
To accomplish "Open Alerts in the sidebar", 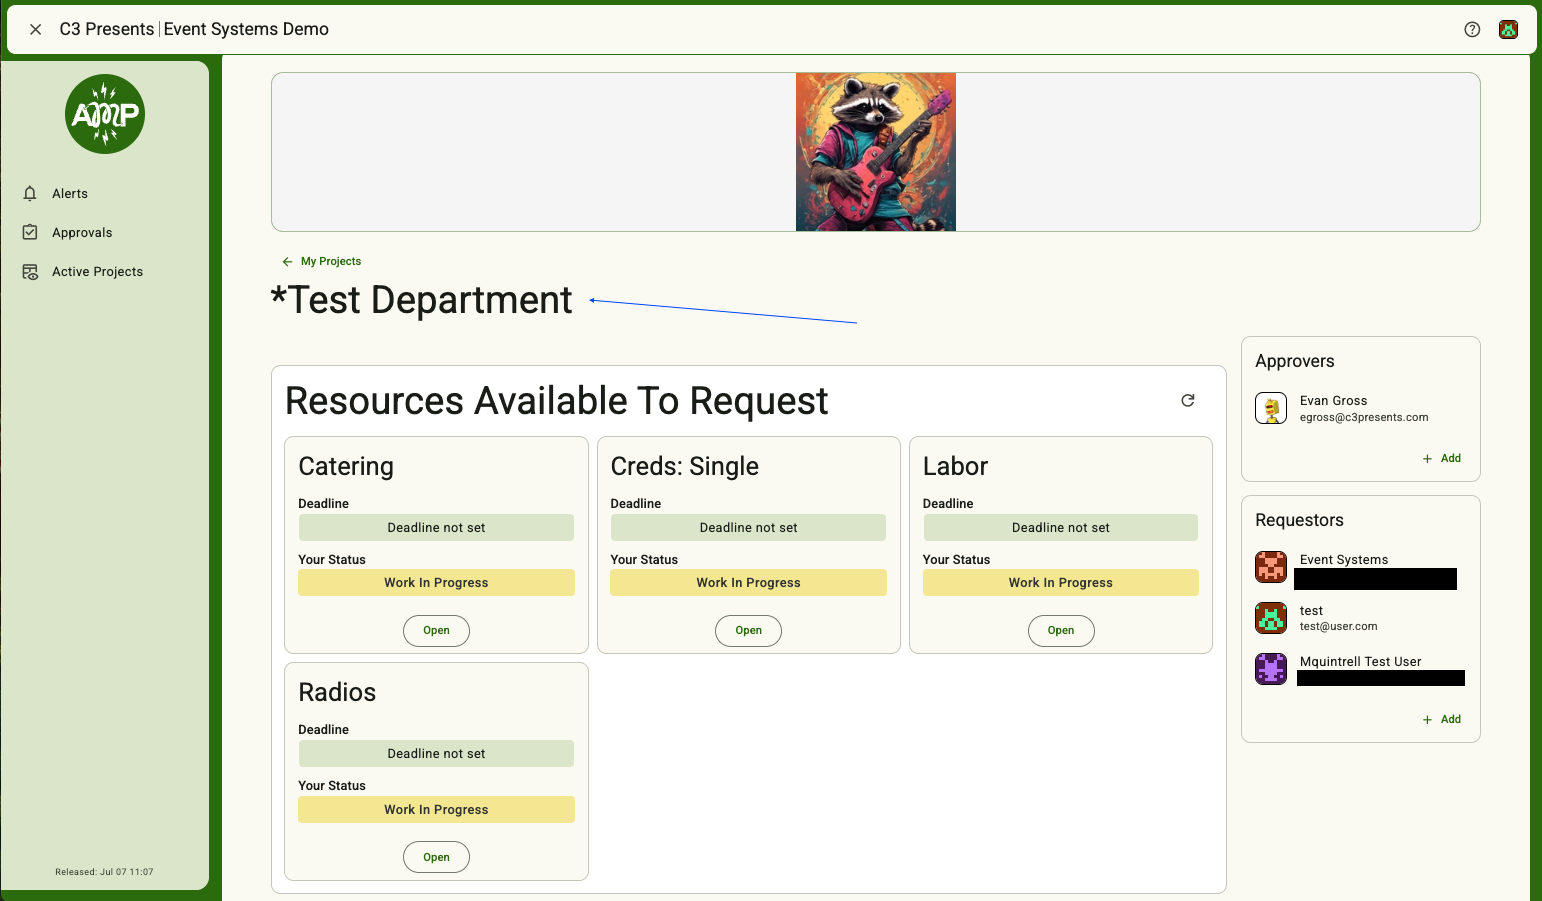I will 70,193.
